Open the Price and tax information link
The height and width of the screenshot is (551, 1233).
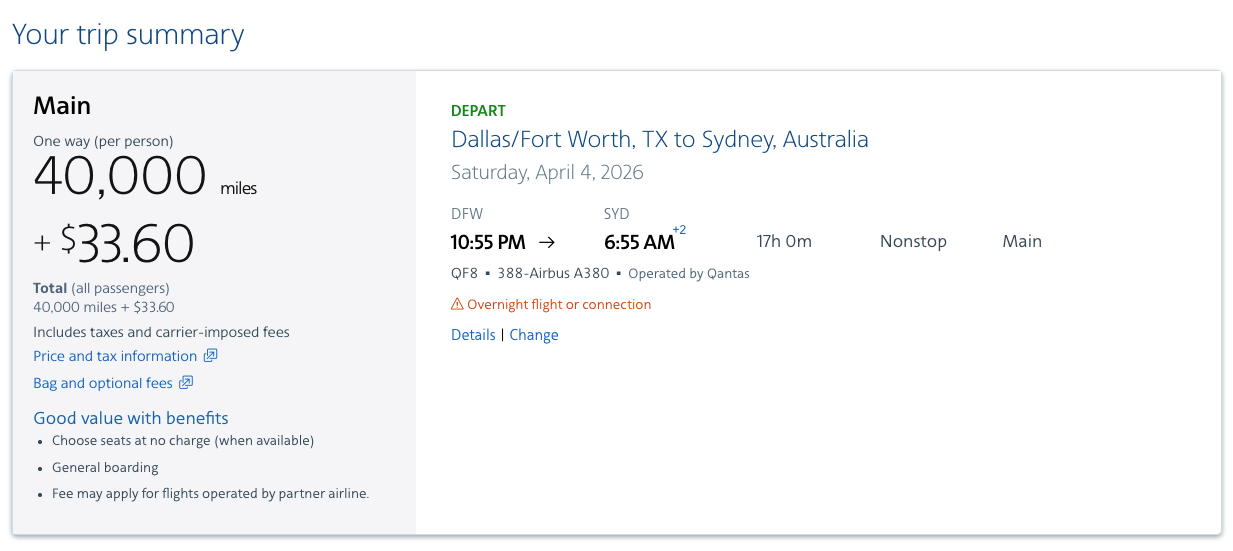(115, 356)
